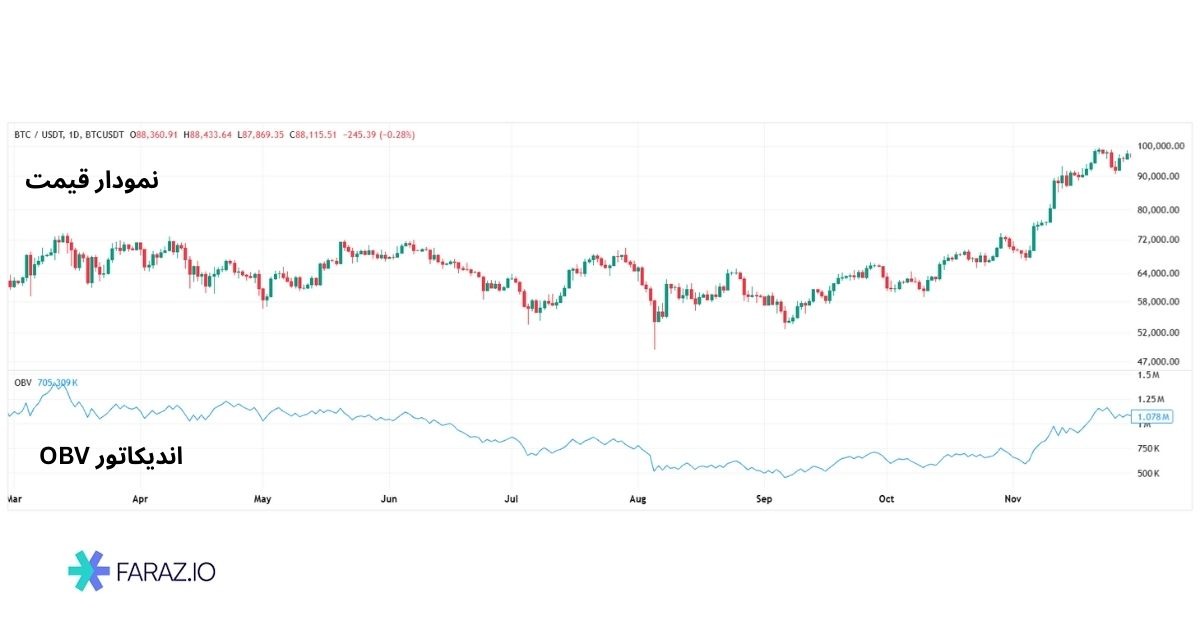Click the −245.39 (−0.28%) change value
Viewport: 1200px width, 630px height.
click(379, 134)
